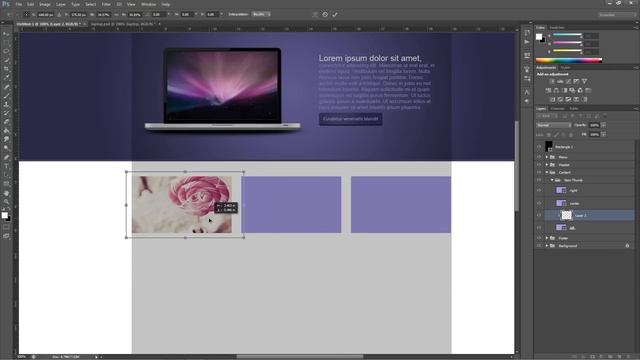
Task: Open the Interpolation dropdown
Action: pyautogui.click(x=261, y=14)
